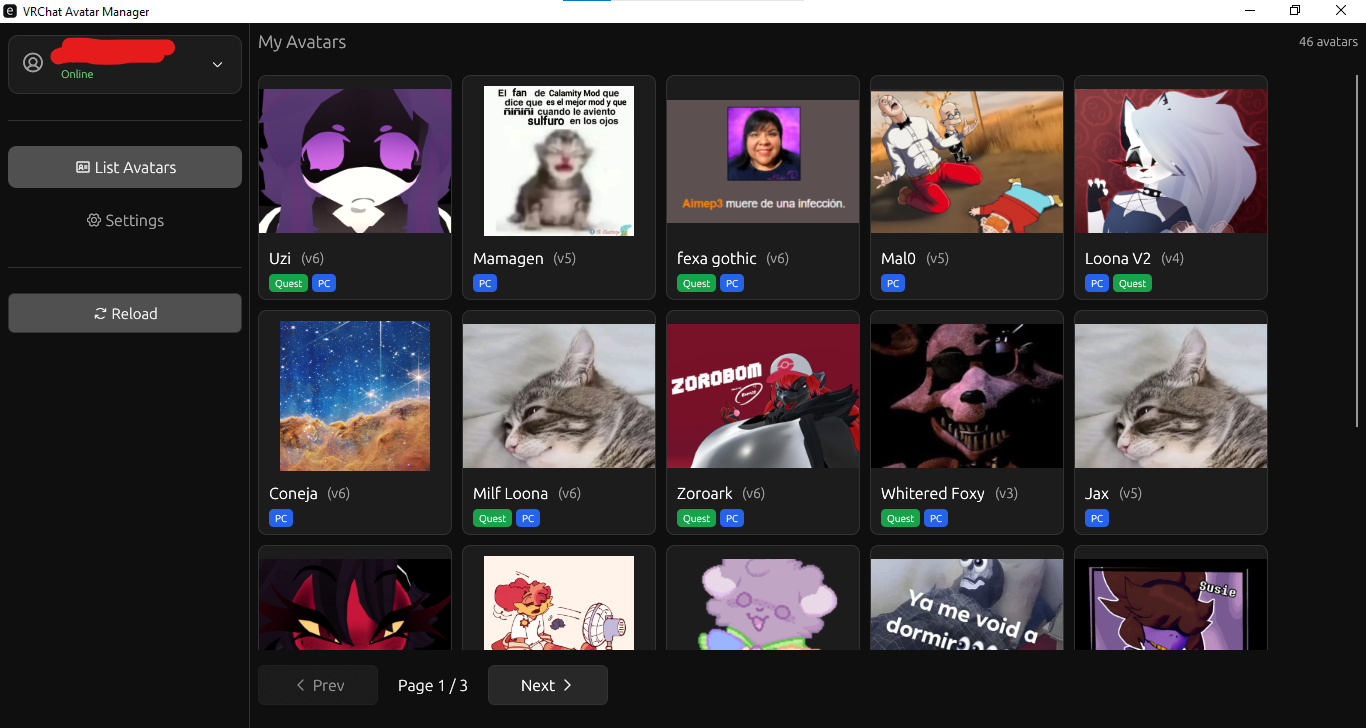Click the avatar list vertical scrollbar
The image size is (1366, 728).
click(x=1357, y=250)
